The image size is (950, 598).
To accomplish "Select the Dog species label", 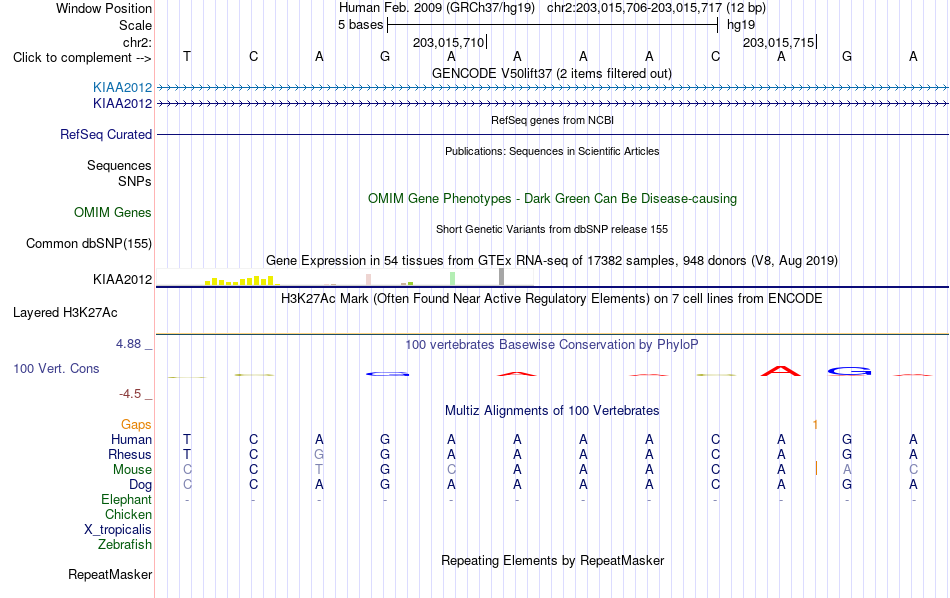I will (x=140, y=484).
